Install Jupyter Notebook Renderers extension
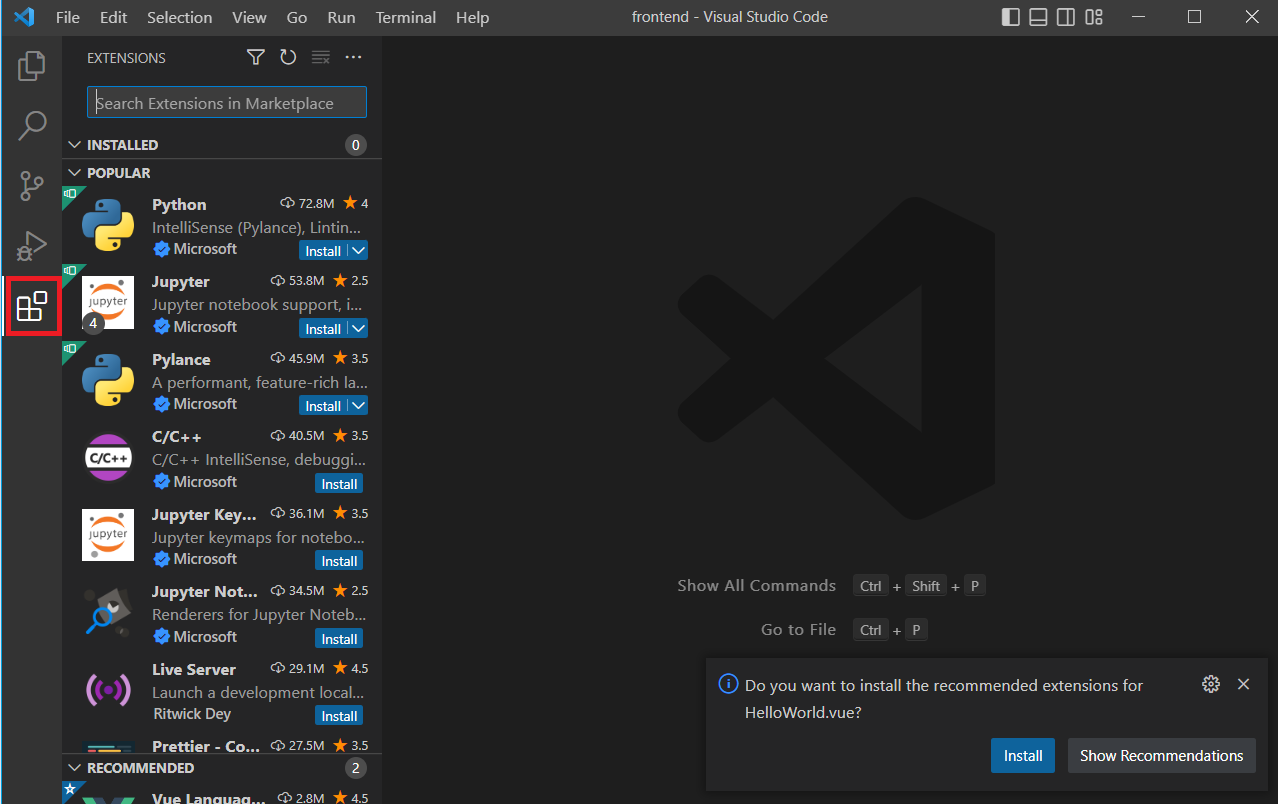 [339, 638]
